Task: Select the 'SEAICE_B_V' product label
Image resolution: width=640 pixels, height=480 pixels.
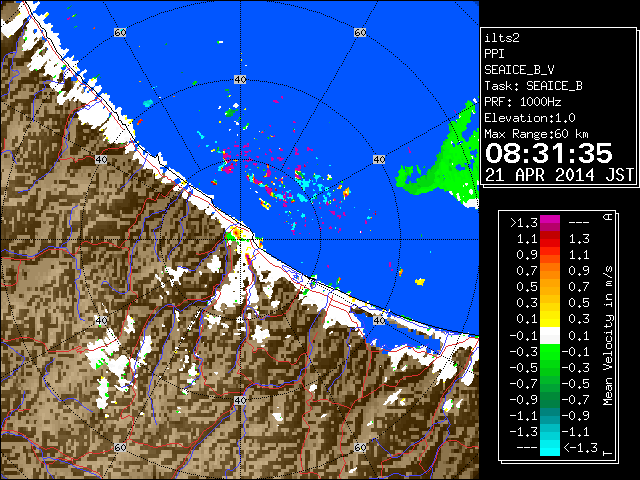Action: [x=519, y=70]
